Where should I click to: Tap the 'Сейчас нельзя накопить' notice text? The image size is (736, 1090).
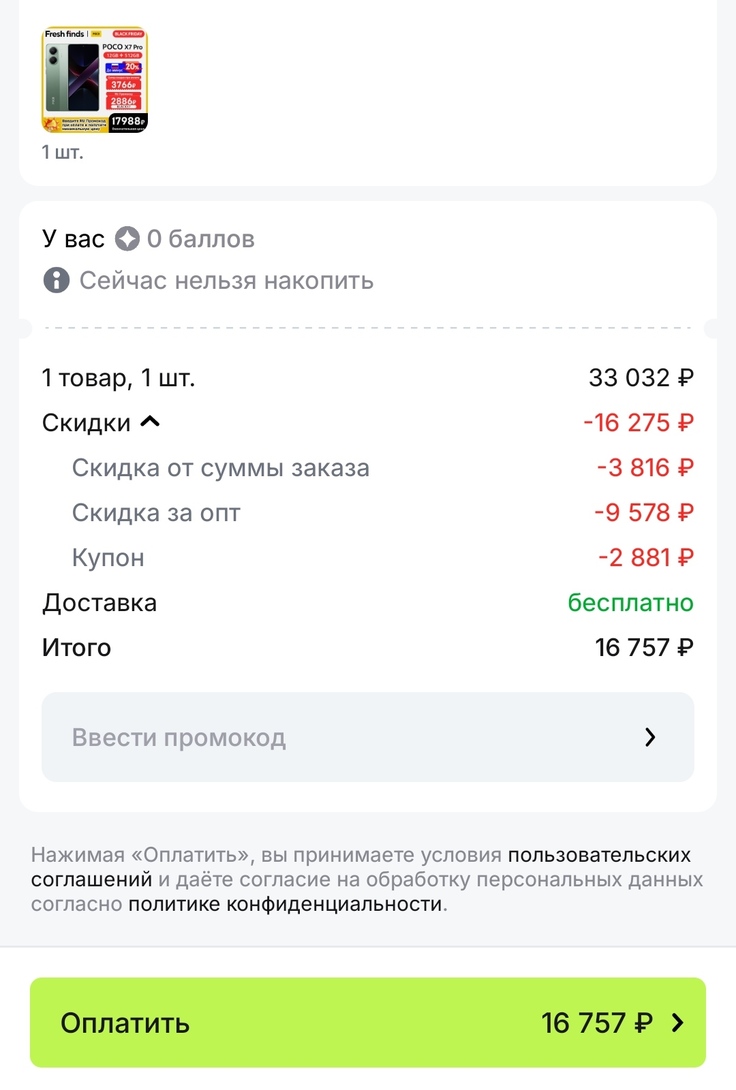(226, 280)
